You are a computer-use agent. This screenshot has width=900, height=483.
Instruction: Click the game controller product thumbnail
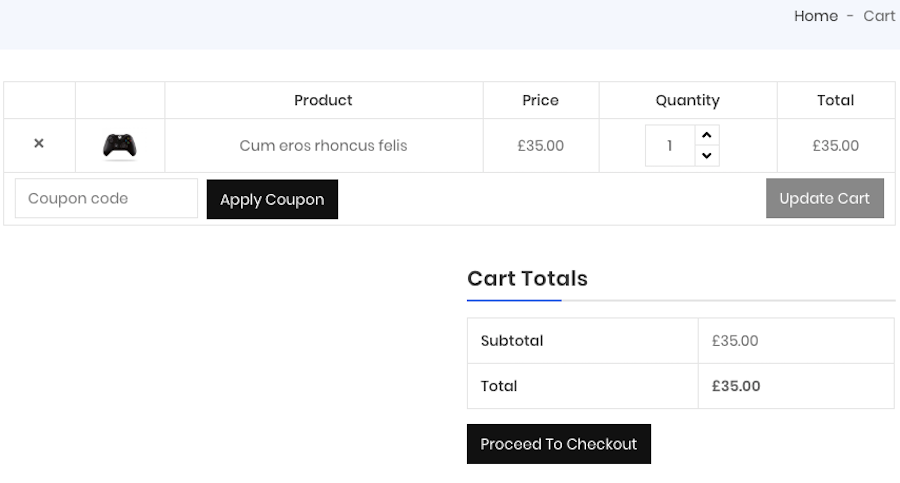(120, 146)
